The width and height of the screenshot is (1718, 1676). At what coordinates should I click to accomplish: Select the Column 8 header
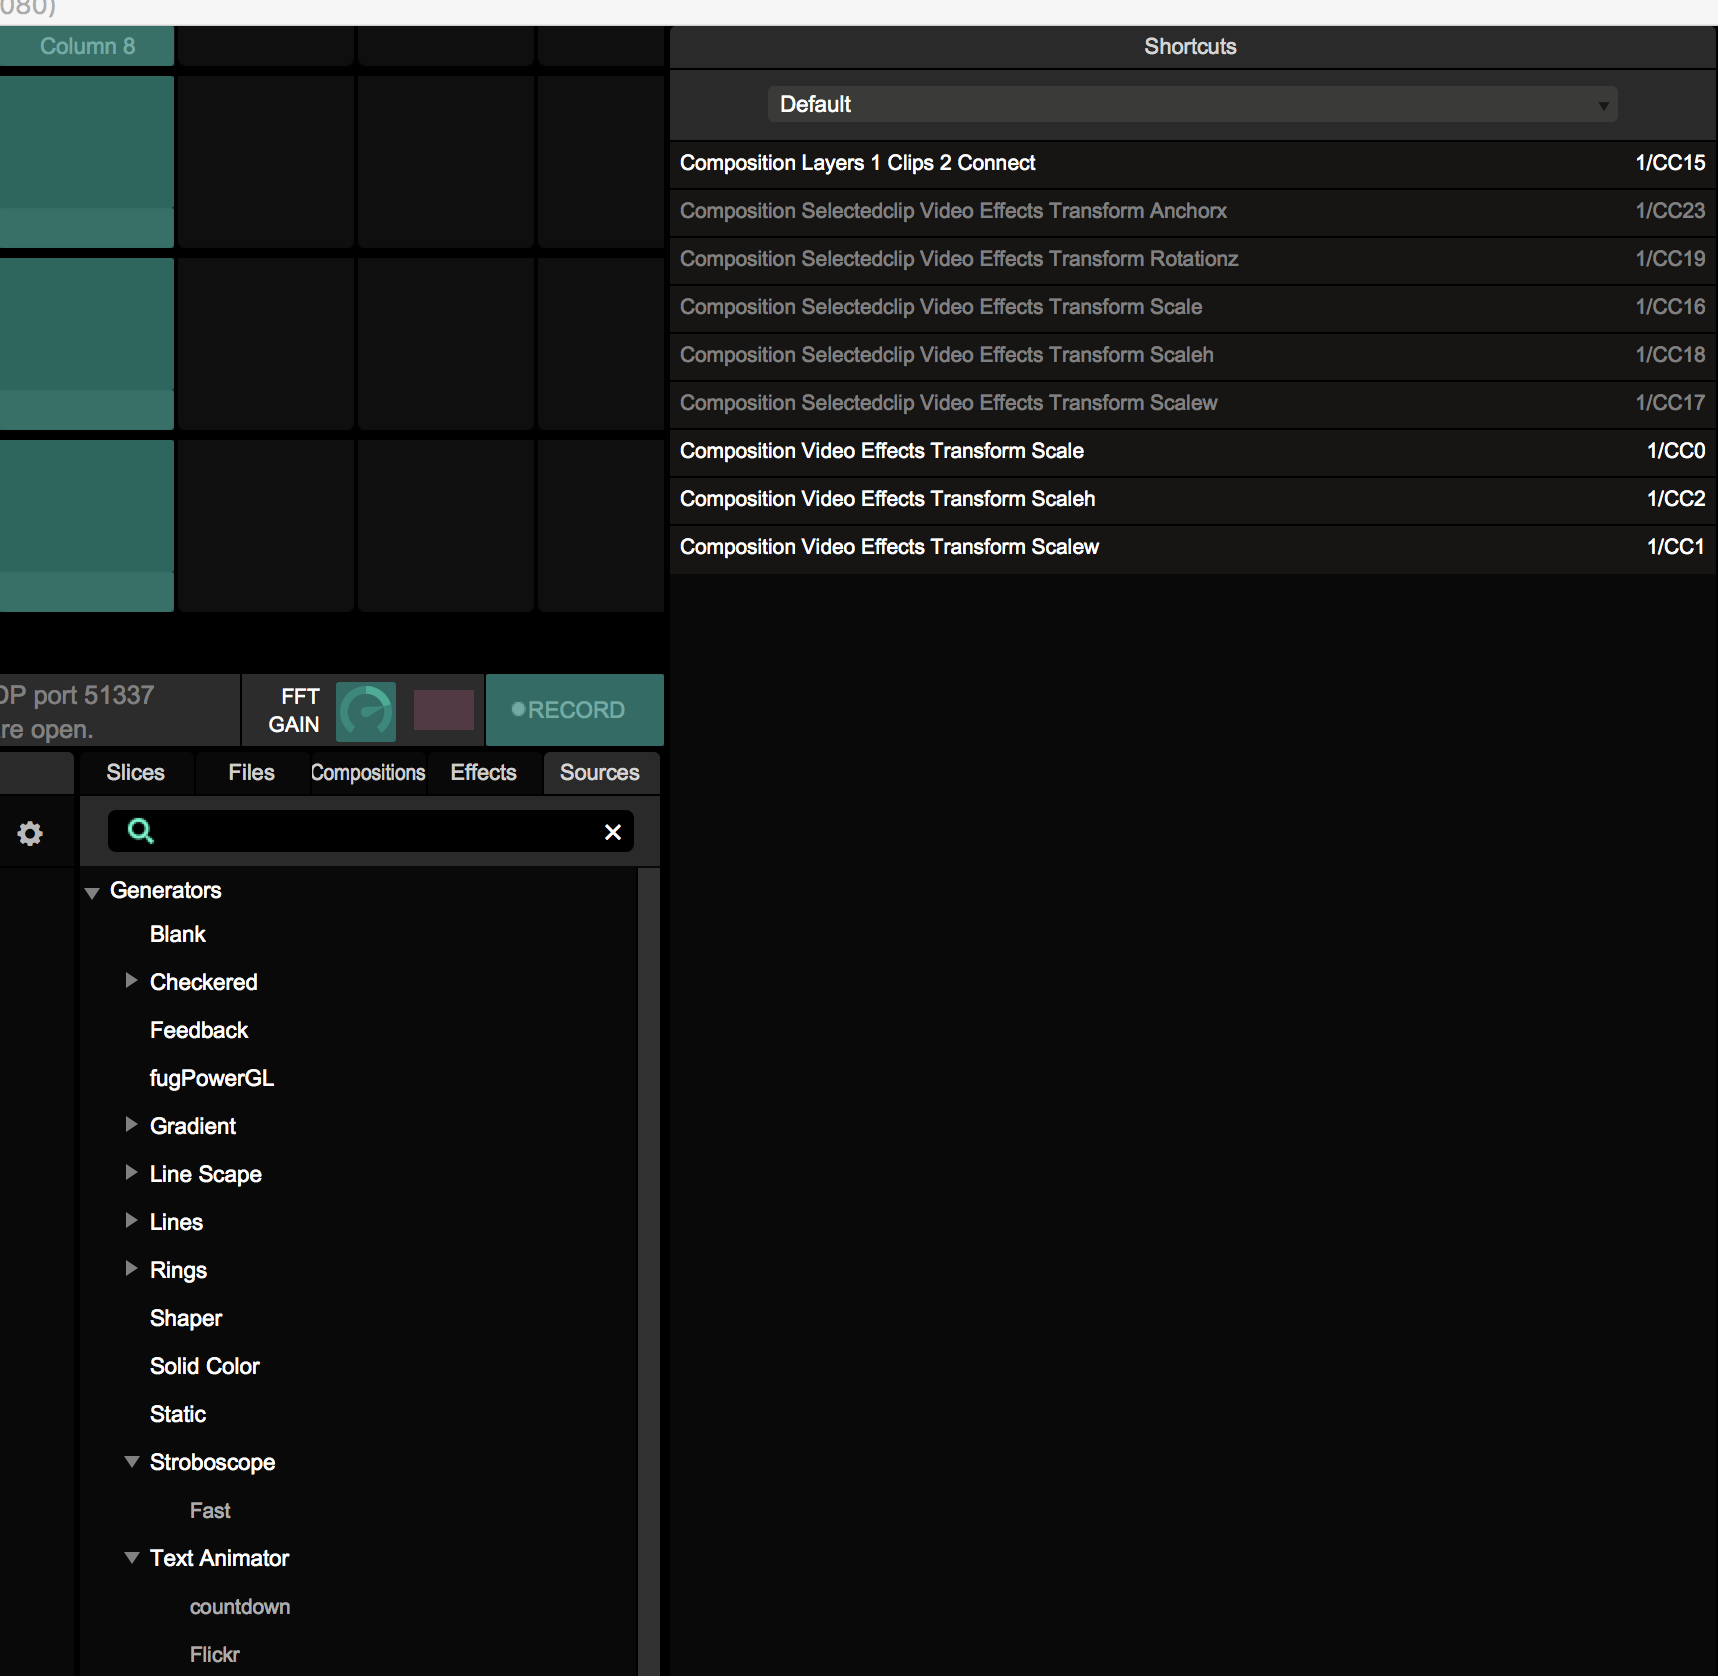87,46
